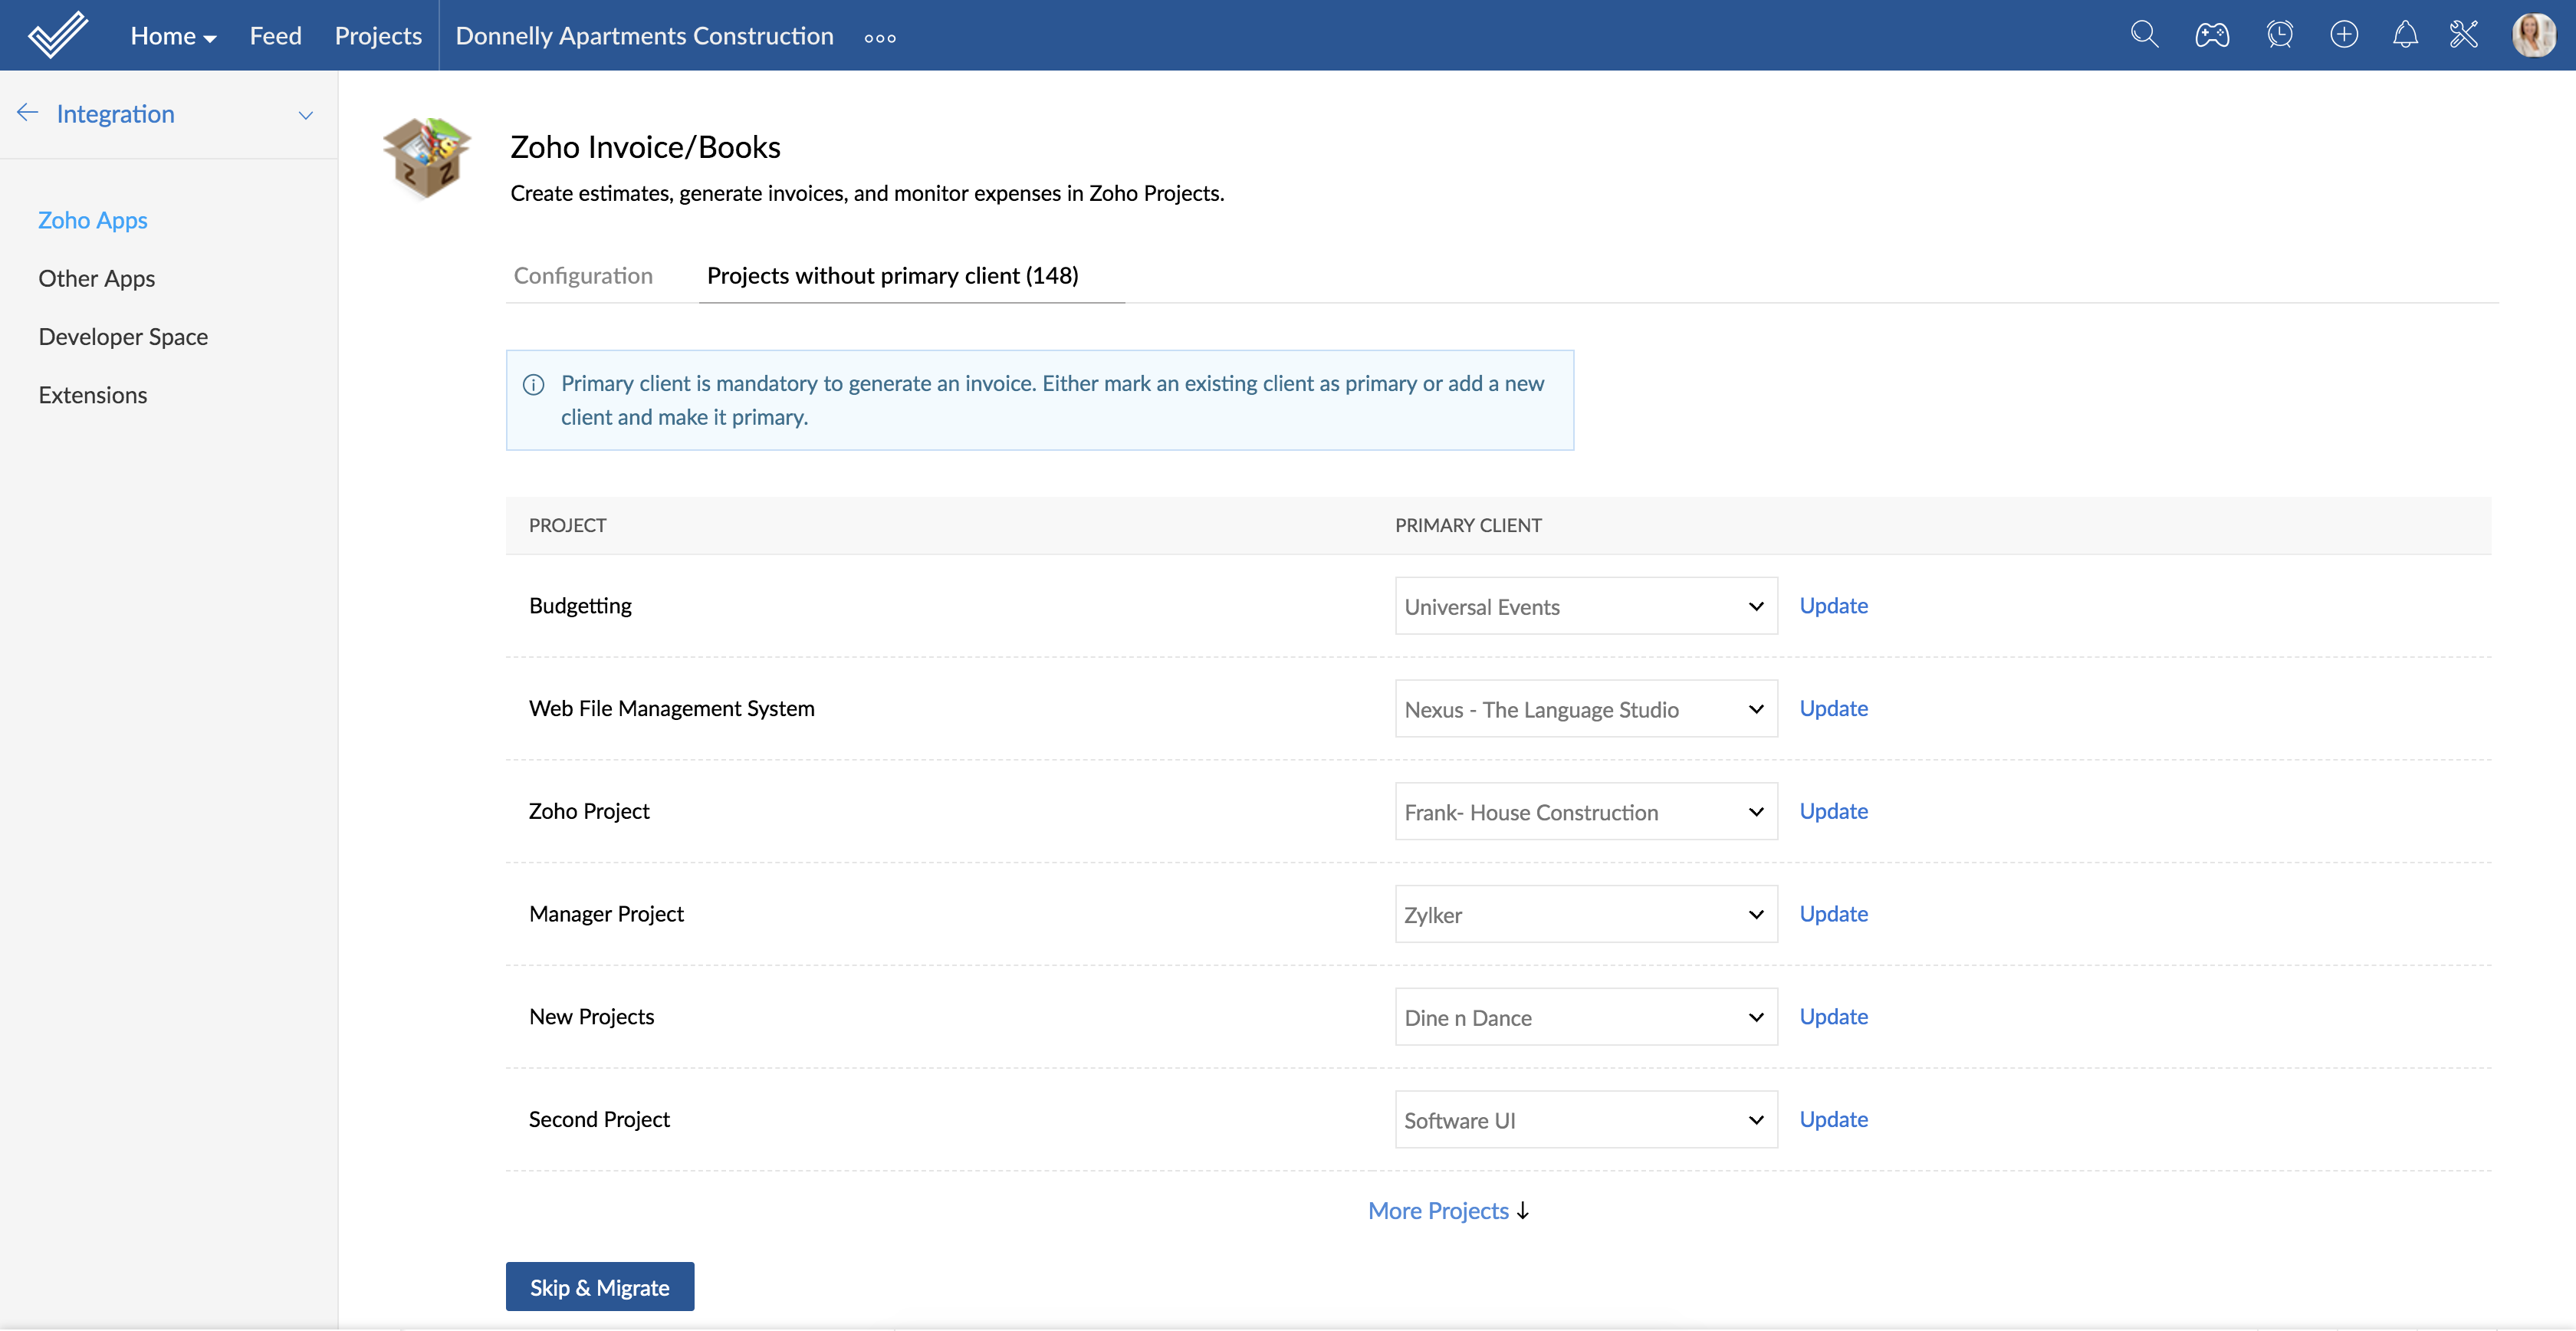Select Other Apps in sidebar

(97, 278)
